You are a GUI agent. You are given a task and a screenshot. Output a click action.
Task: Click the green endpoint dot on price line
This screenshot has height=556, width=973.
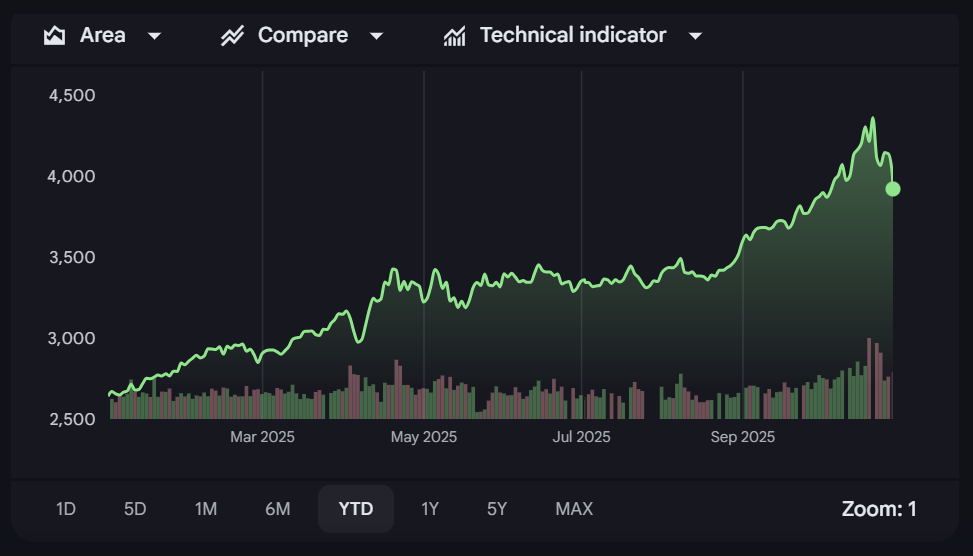coord(893,189)
